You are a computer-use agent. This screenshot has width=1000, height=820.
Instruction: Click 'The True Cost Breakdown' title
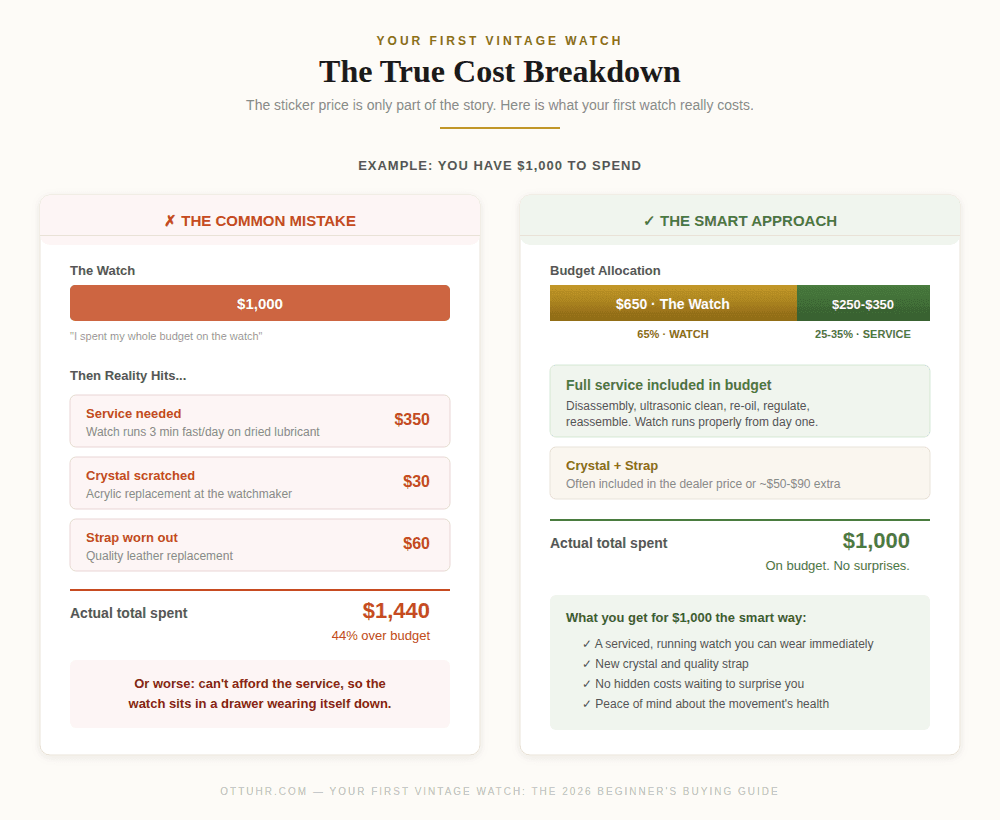[x=500, y=72]
